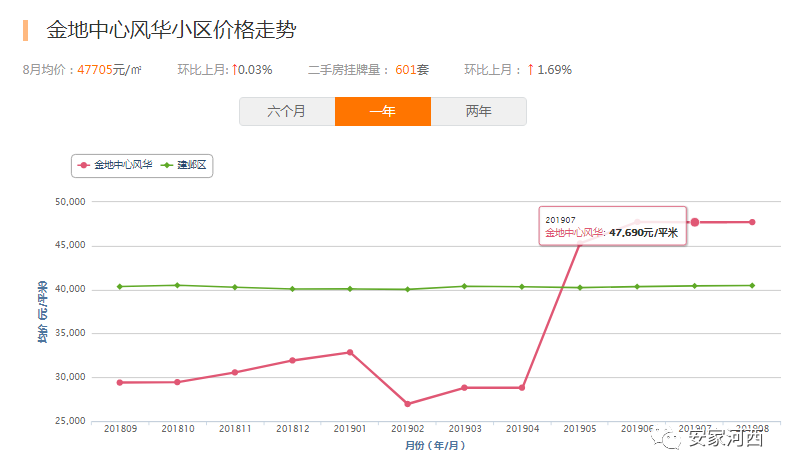789x472 pixels.
Task: Click the 601套 listing count
Action: (412, 69)
